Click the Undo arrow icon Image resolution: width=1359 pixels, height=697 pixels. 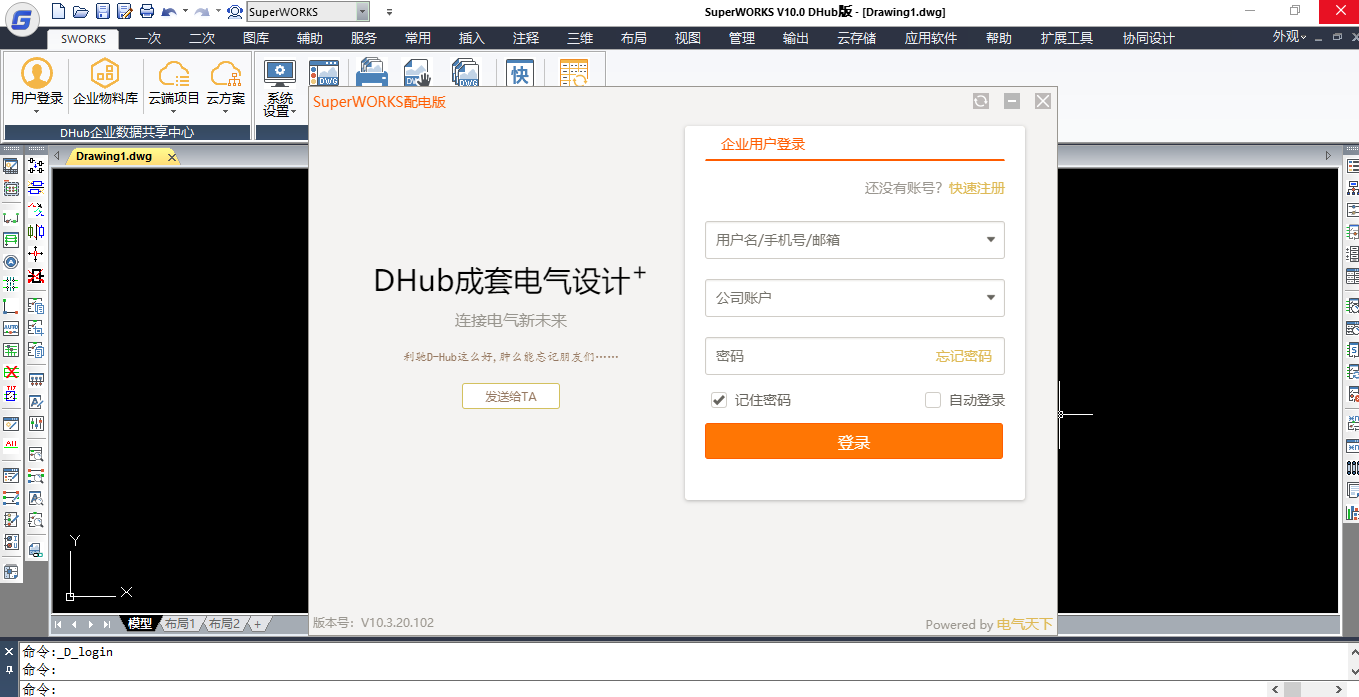169,11
